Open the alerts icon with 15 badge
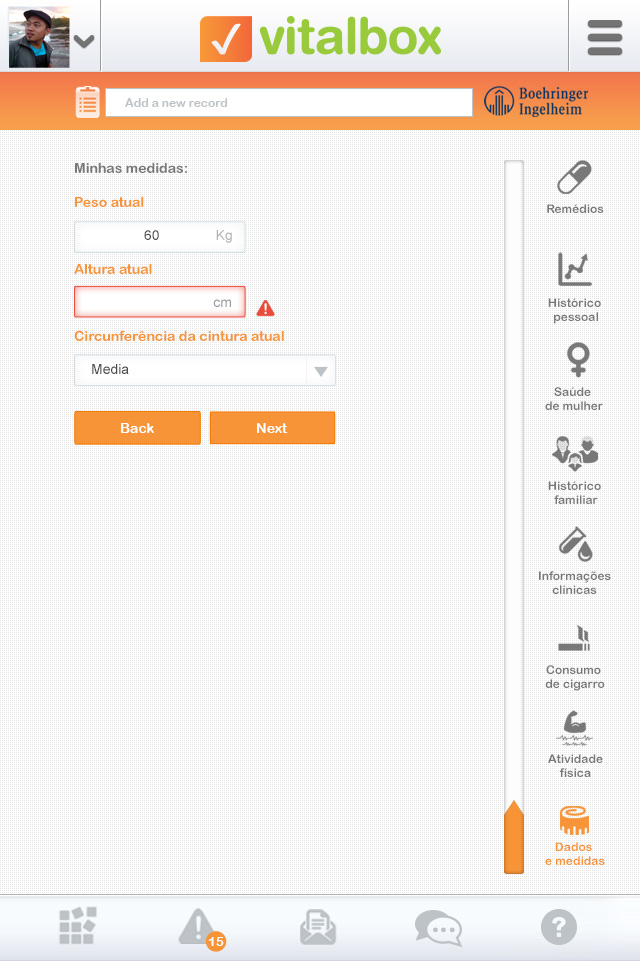Viewport: 640px width, 961px height. (198, 928)
